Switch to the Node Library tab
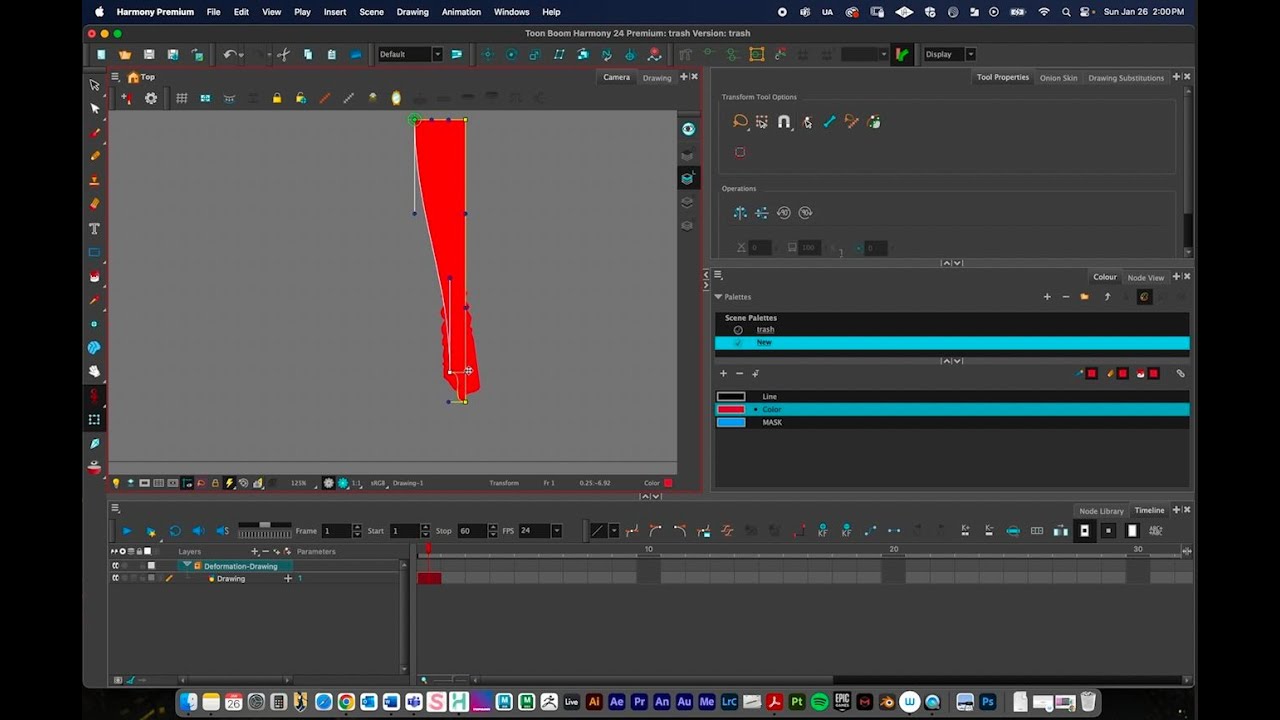This screenshot has height=720, width=1280. (1101, 510)
